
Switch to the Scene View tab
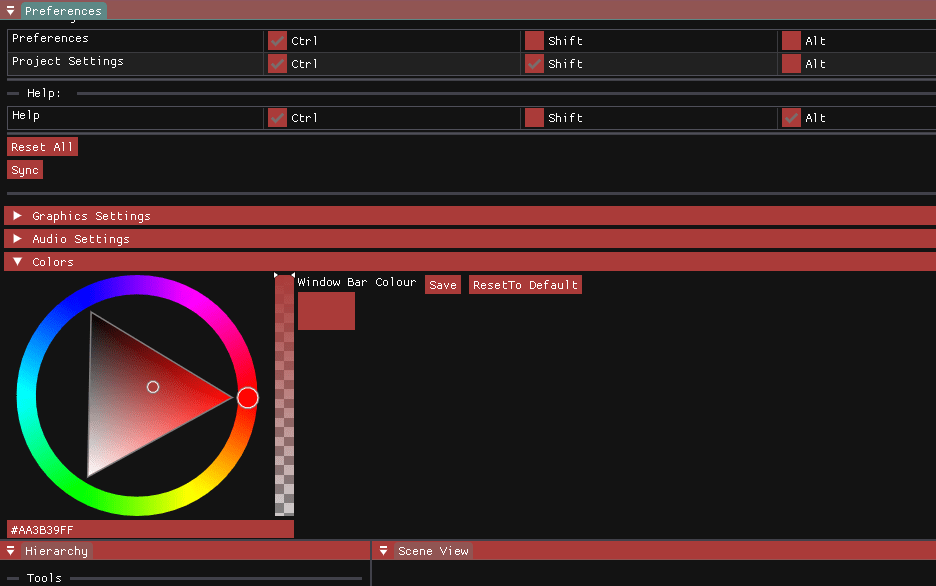pyautogui.click(x=433, y=551)
